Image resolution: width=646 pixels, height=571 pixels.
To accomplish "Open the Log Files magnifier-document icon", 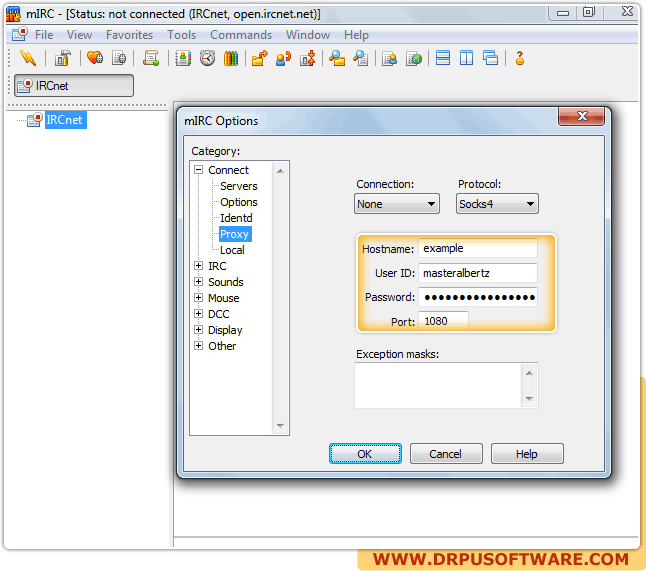I will point(361,58).
